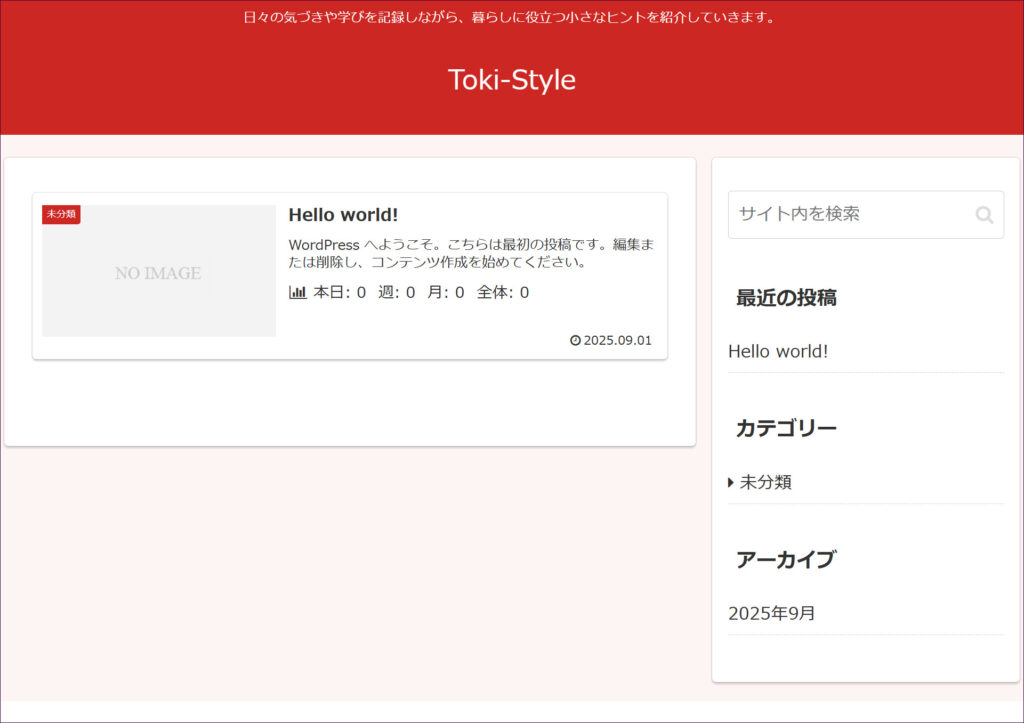Click the post excerpt starting with WordPress へようこそ
The width and height of the screenshot is (1024, 723).
pyautogui.click(x=470, y=254)
